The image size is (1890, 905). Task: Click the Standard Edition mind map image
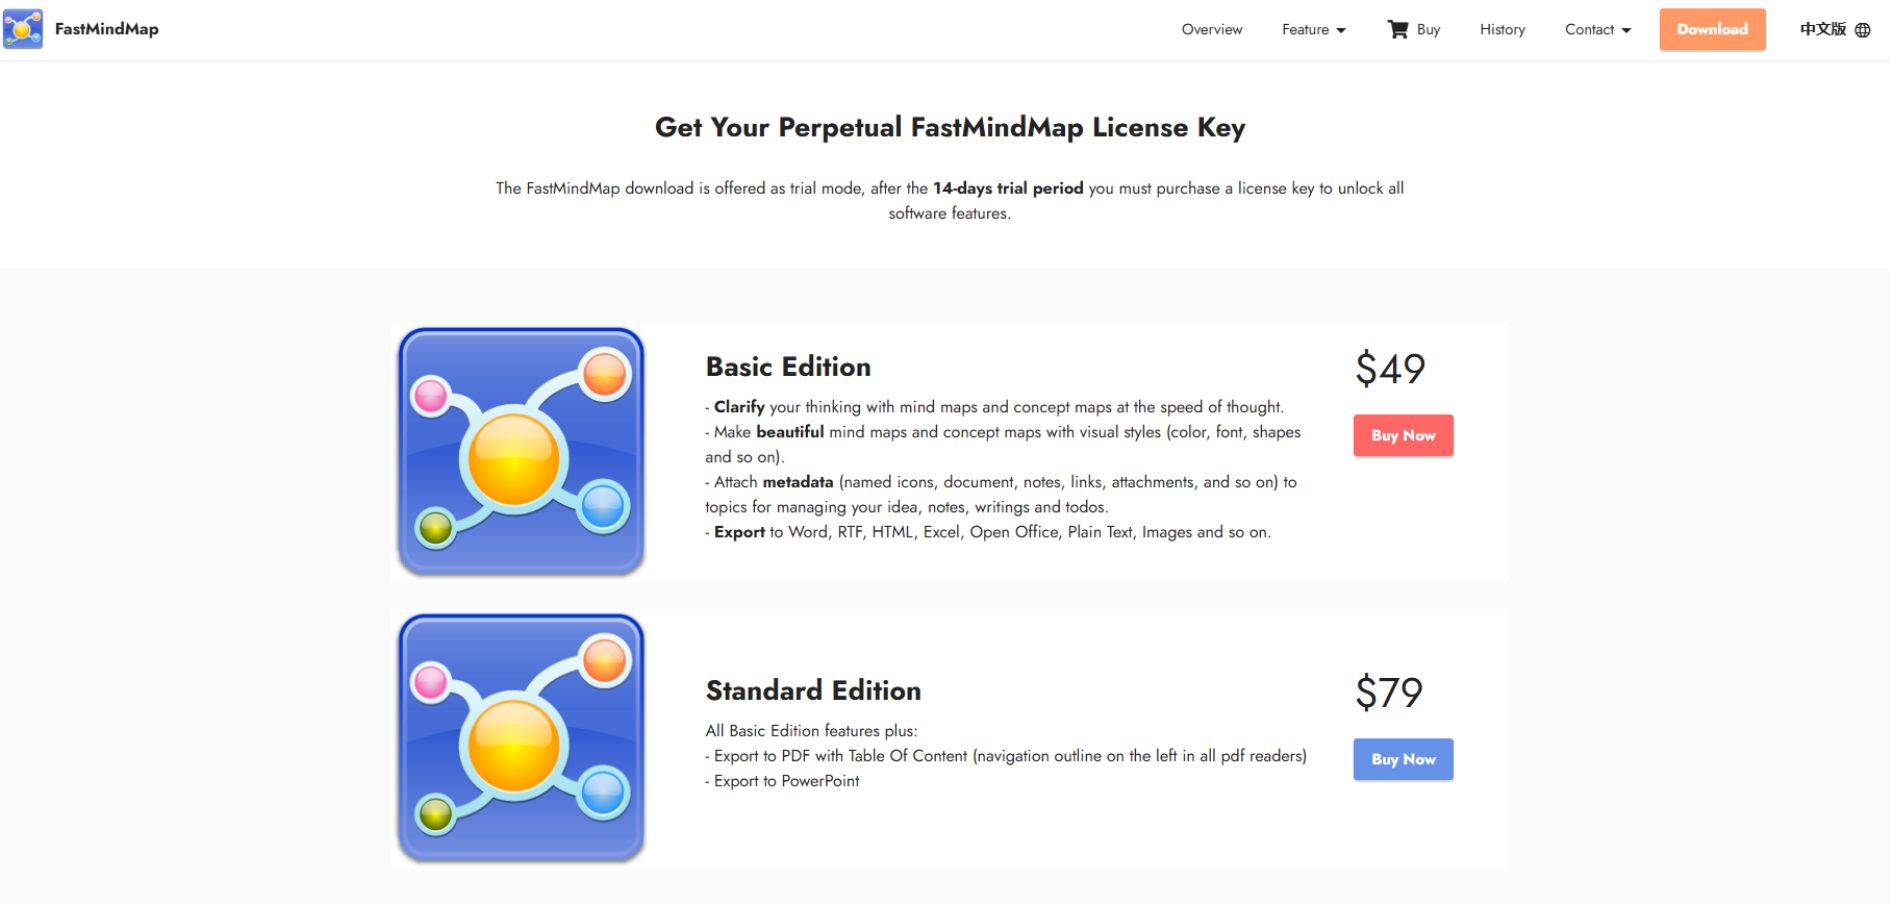pos(520,737)
